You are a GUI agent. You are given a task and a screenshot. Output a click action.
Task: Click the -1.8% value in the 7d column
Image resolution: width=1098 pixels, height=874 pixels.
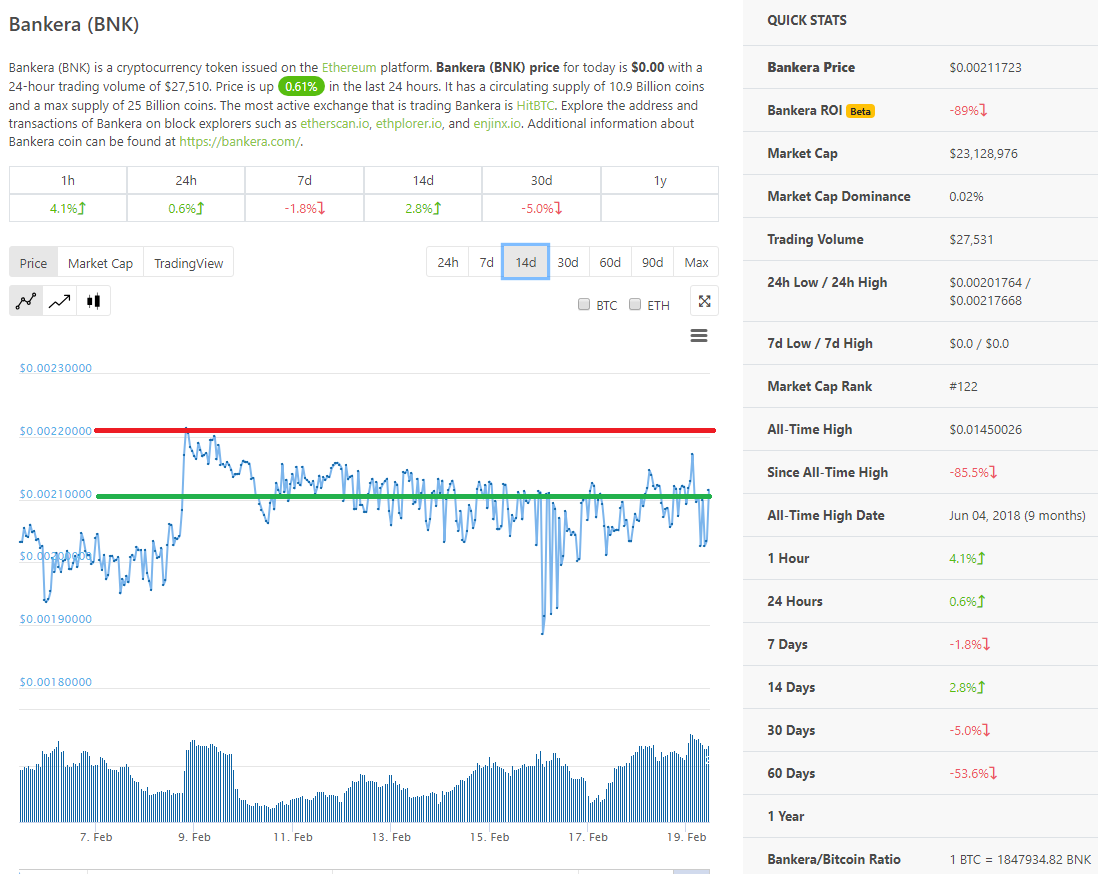click(x=304, y=208)
